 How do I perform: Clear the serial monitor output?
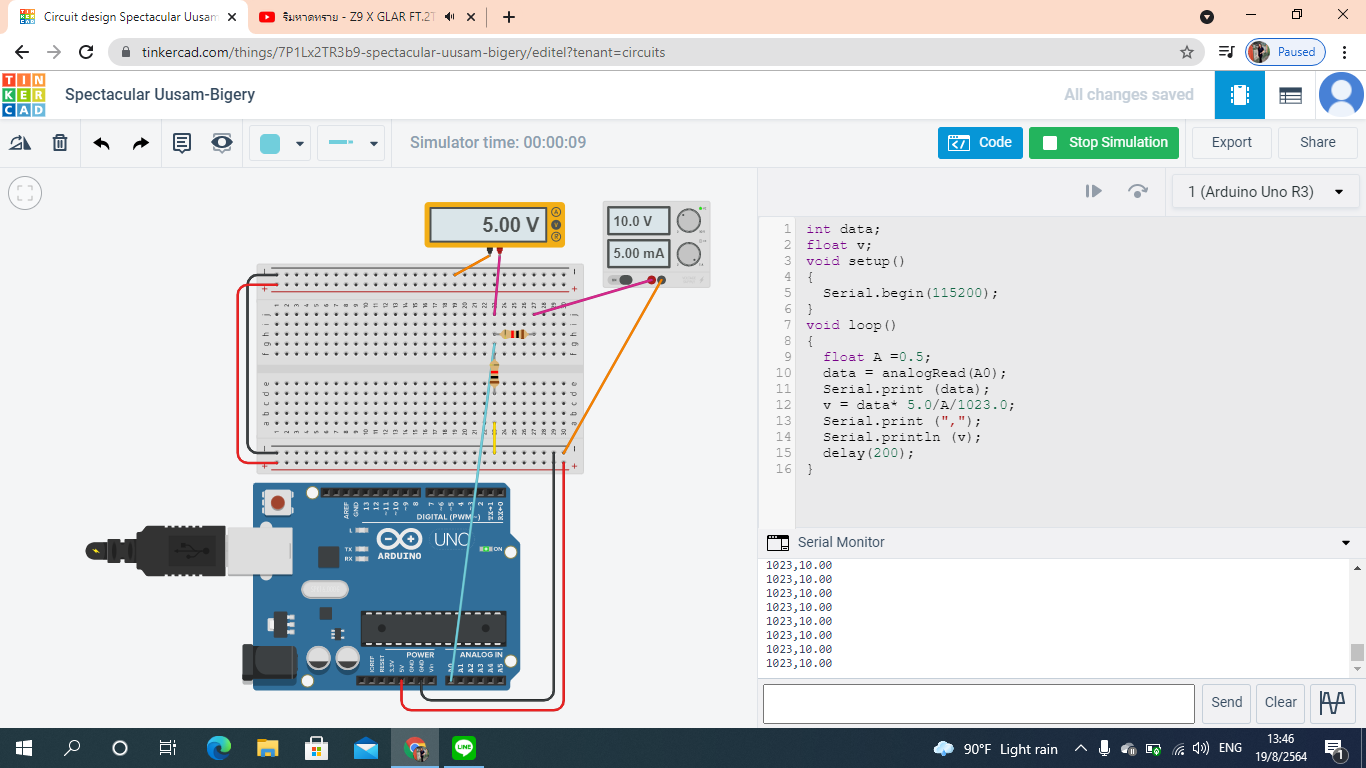pyautogui.click(x=1280, y=703)
